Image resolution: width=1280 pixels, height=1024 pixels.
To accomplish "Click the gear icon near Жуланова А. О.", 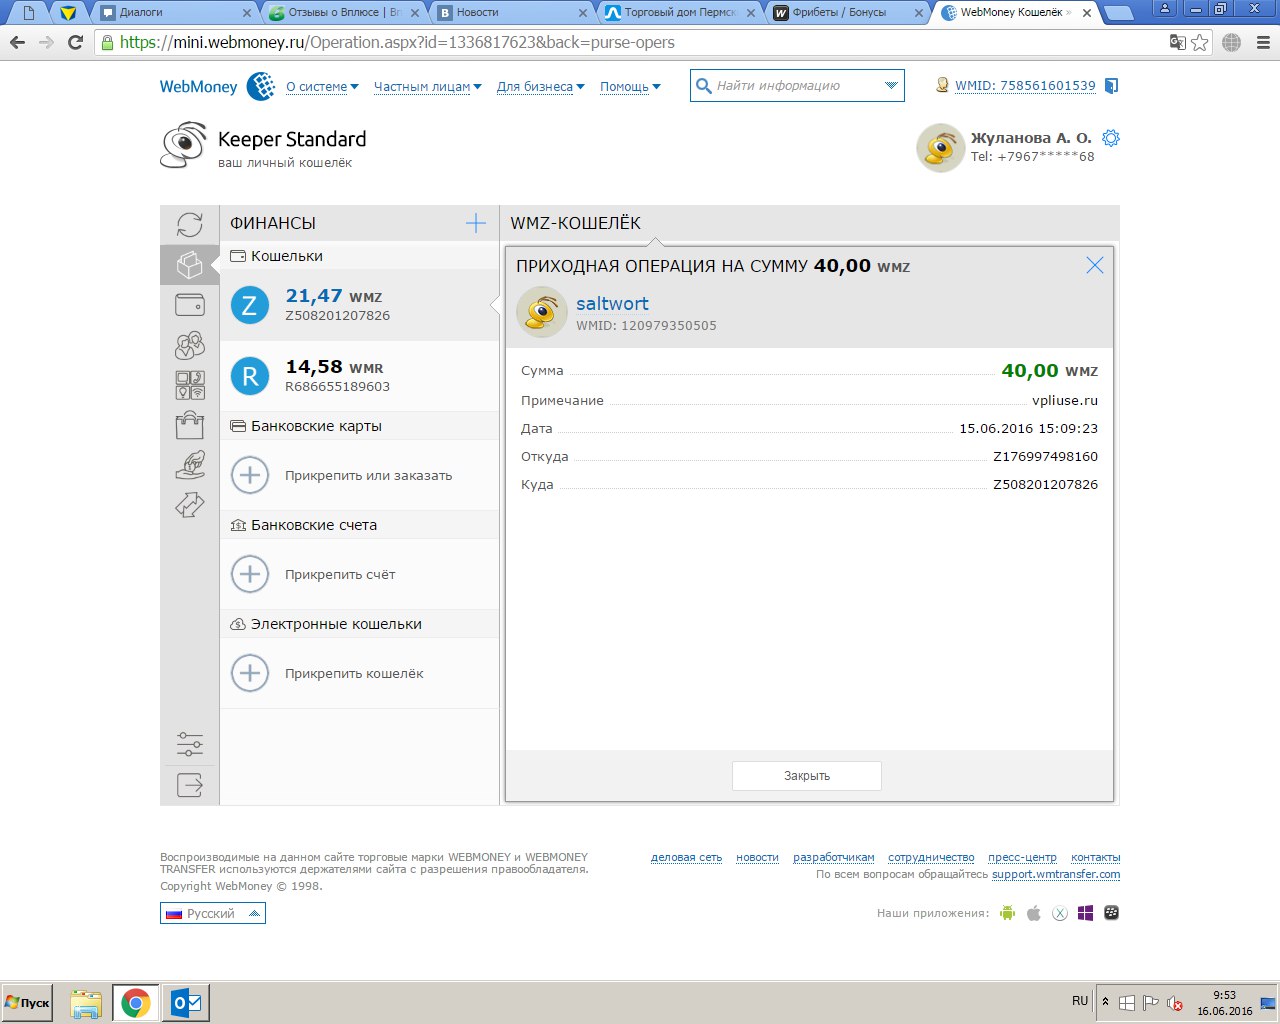I will [x=1111, y=138].
